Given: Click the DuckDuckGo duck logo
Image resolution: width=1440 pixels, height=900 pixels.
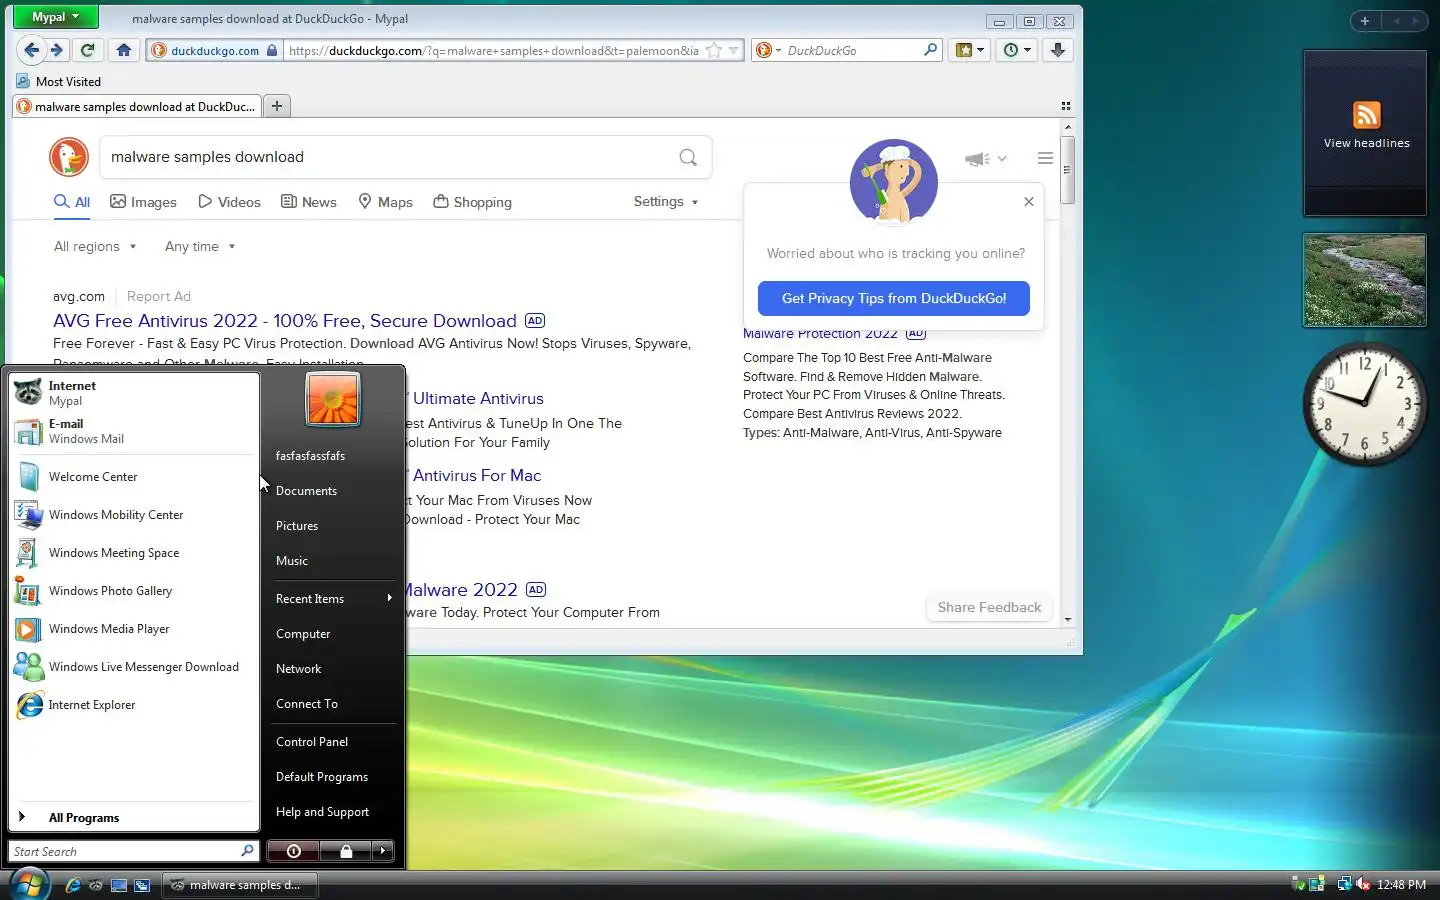Looking at the screenshot, I should [69, 157].
